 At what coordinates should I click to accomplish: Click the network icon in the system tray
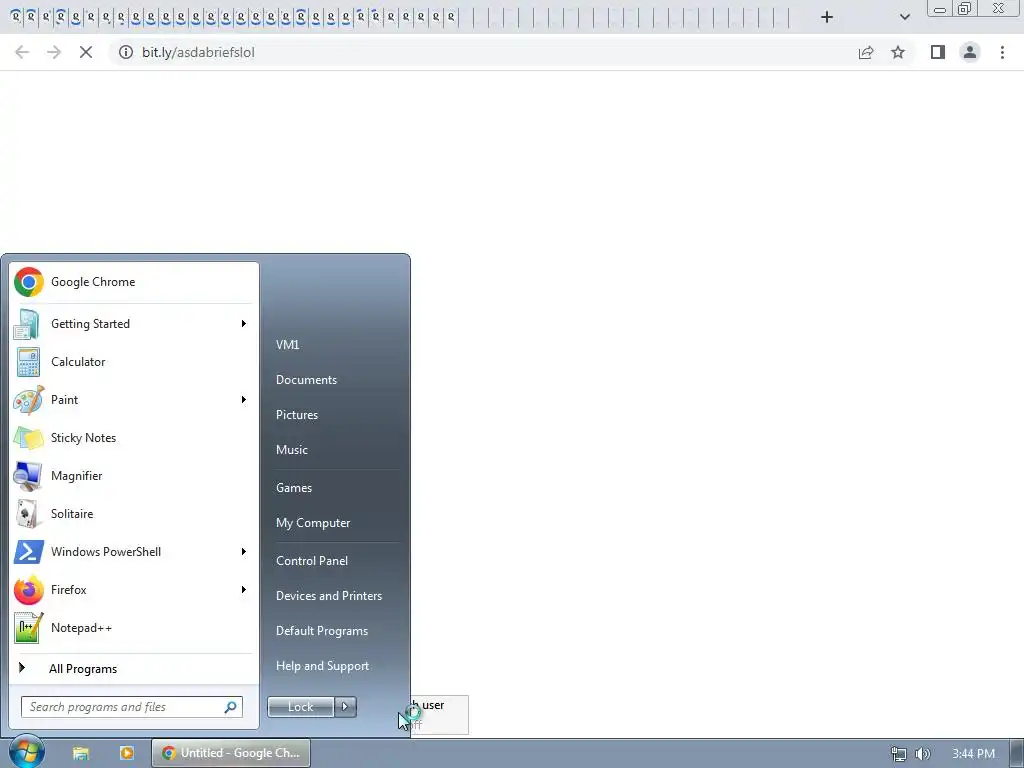[899, 754]
